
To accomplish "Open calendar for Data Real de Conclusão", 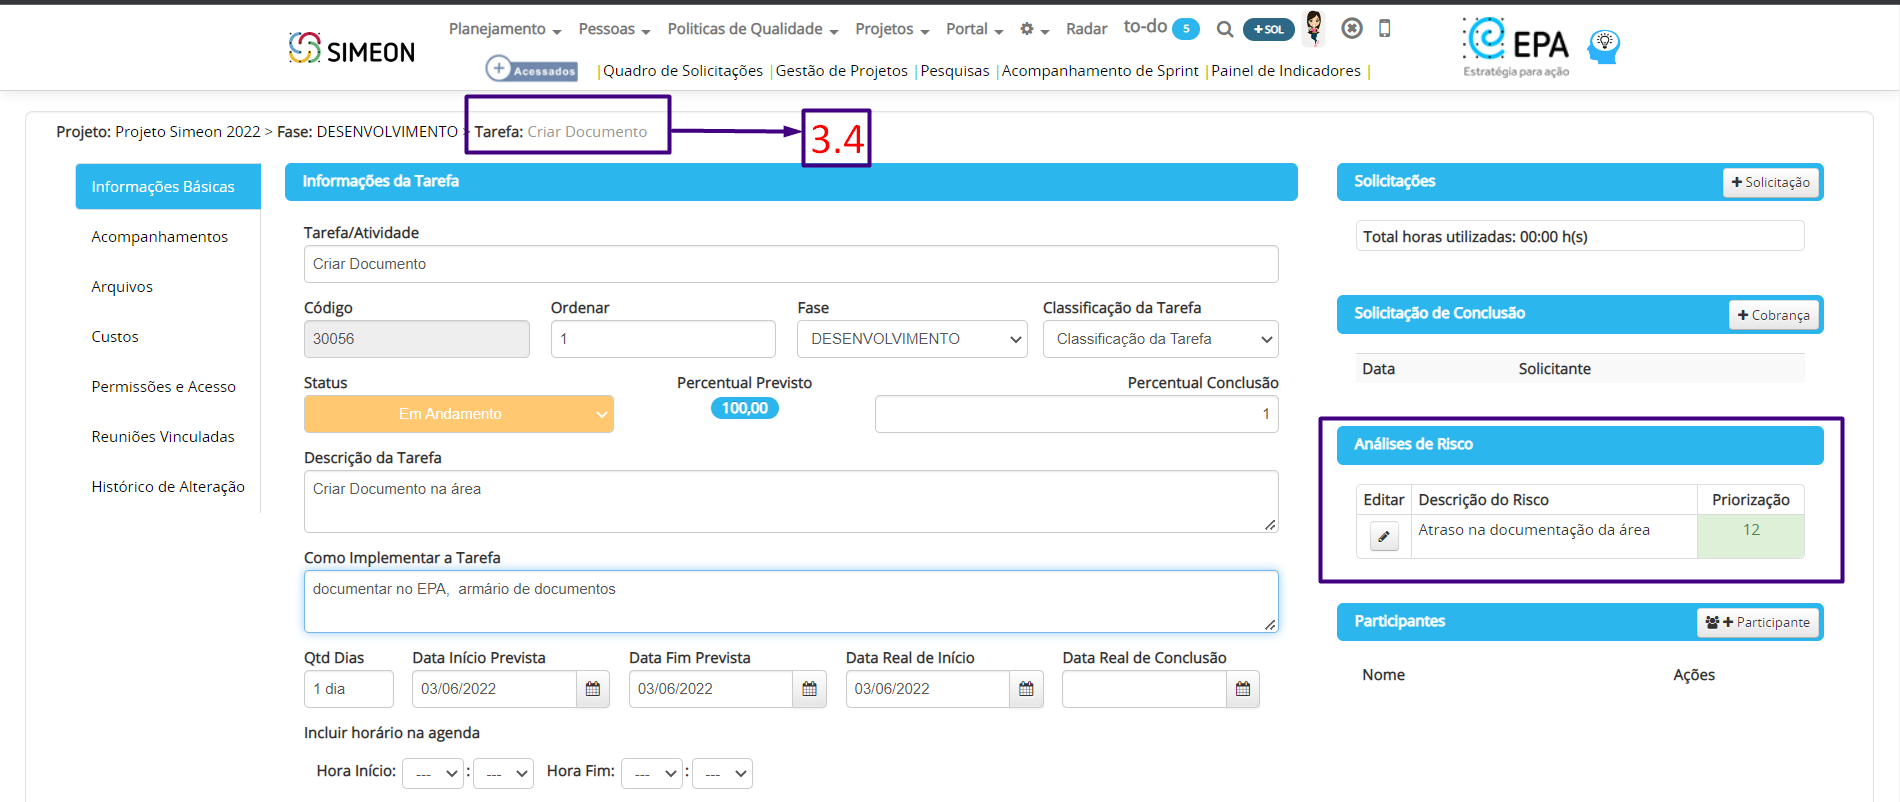I will [1243, 689].
